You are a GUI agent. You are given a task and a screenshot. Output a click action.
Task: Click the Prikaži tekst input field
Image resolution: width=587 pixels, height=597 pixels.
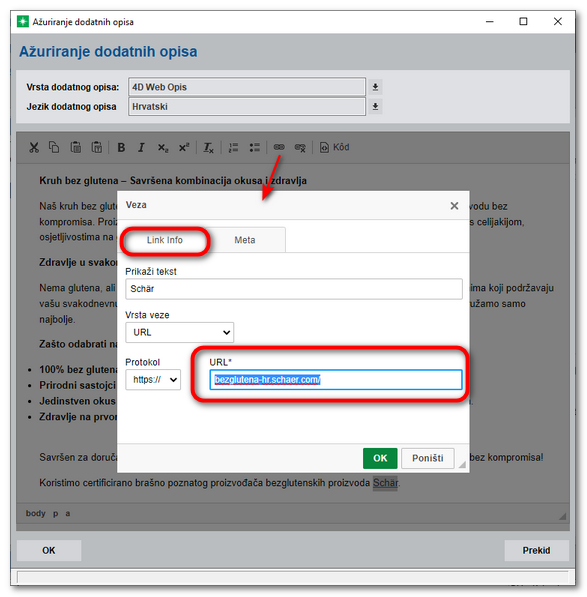pyautogui.click(x=294, y=289)
